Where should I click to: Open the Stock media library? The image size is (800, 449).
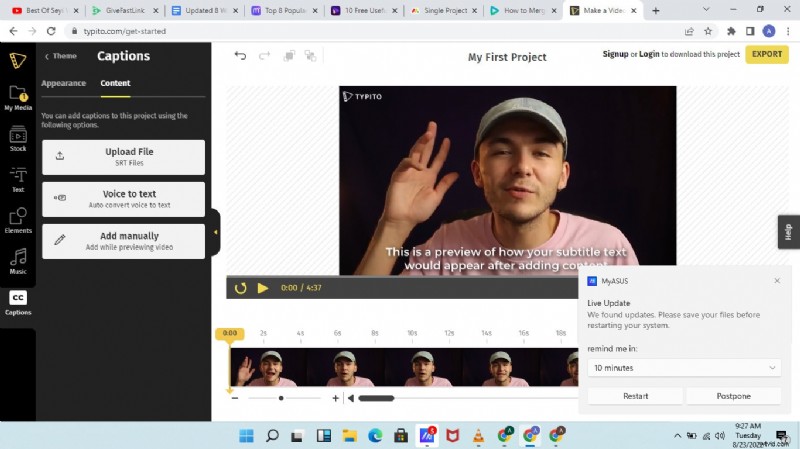(17, 139)
